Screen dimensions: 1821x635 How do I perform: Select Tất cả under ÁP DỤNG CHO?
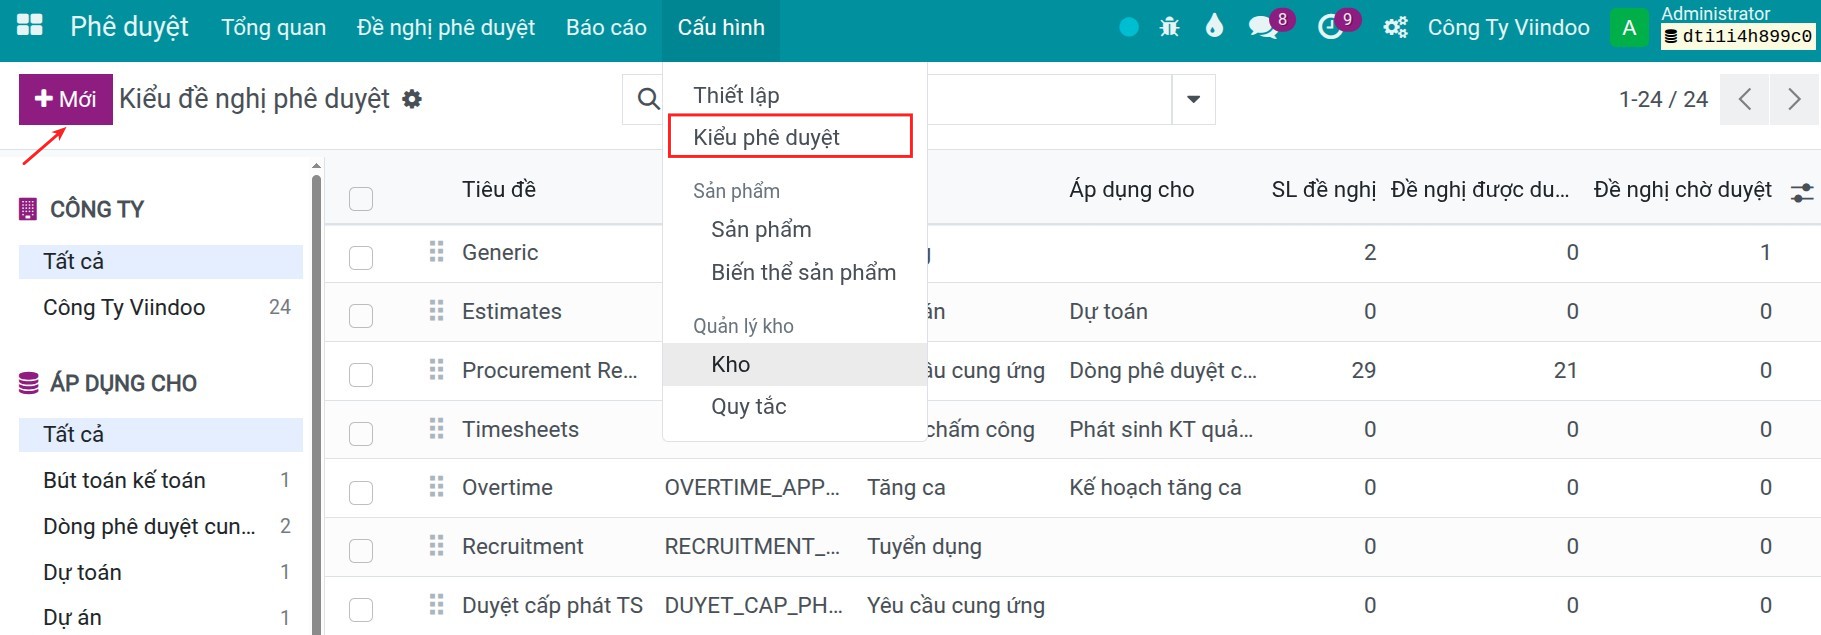point(161,434)
